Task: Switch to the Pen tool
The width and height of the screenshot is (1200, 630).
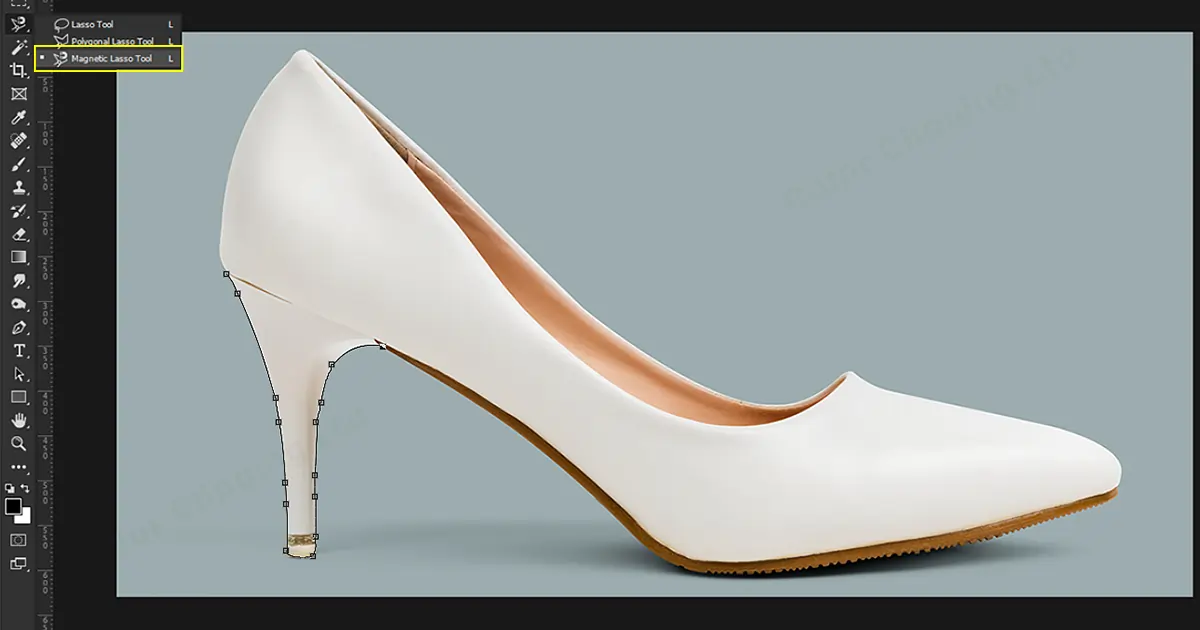Action: (18, 328)
